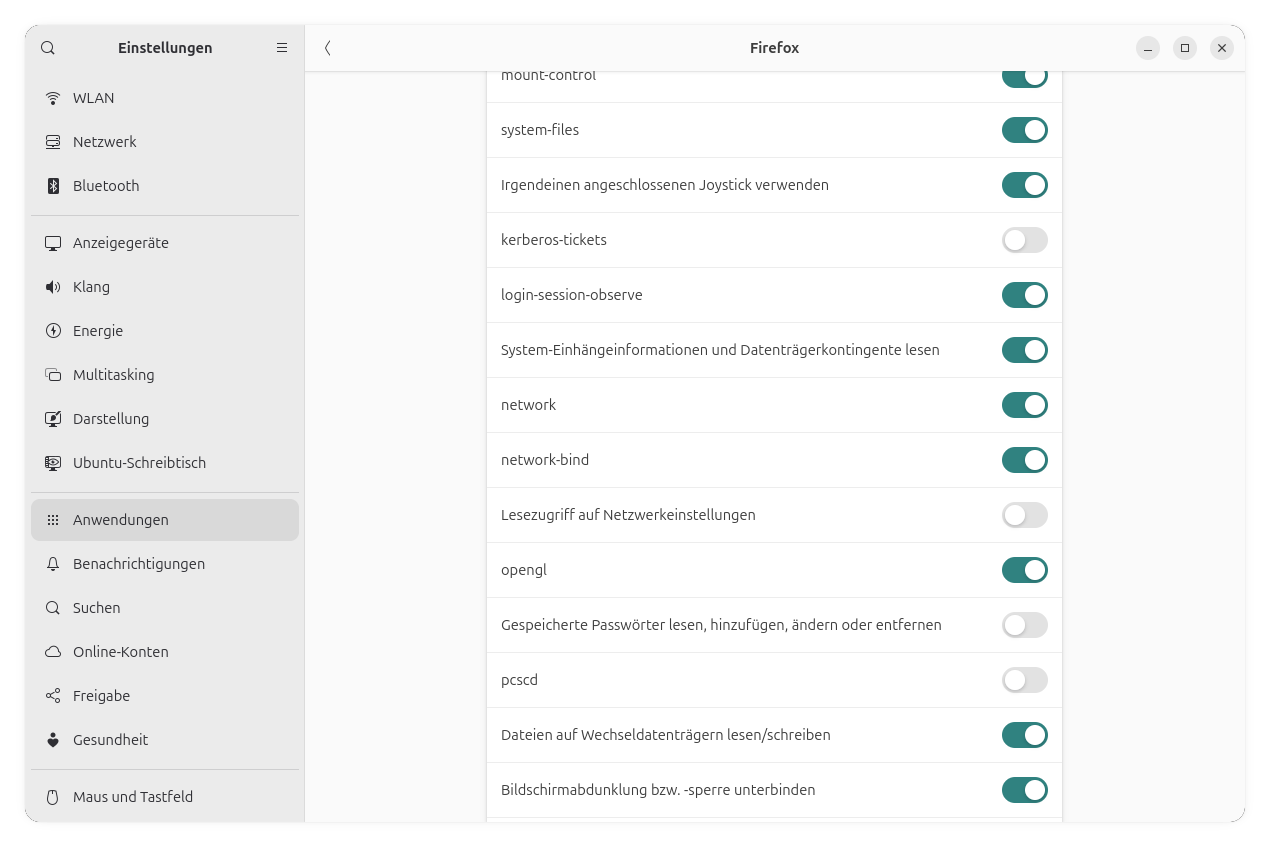Viewport: 1270px width, 847px height.
Task: Open the Netzwerk settings panel
Action: tap(165, 142)
